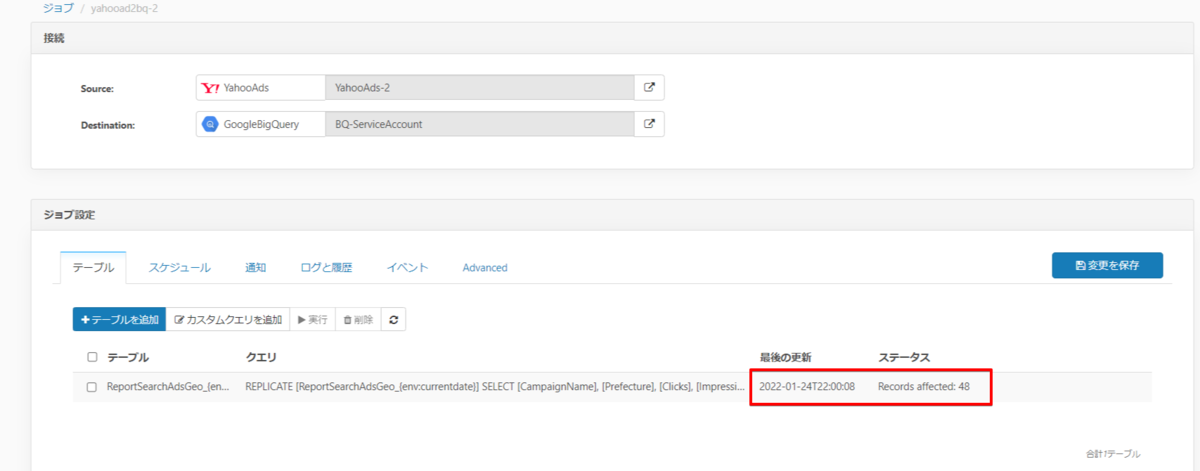Click the yahooad2bq-2 breadcrumb text
Screen dimensions: 1200x471
click(x=126, y=6)
